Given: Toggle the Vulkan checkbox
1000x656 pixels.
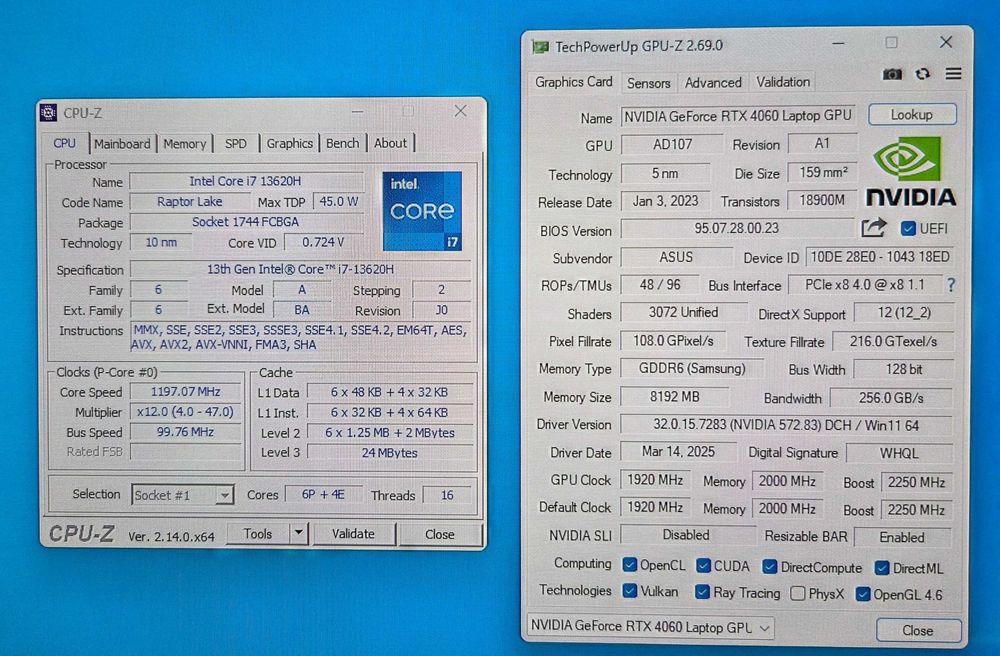Looking at the screenshot, I should tap(630, 591).
